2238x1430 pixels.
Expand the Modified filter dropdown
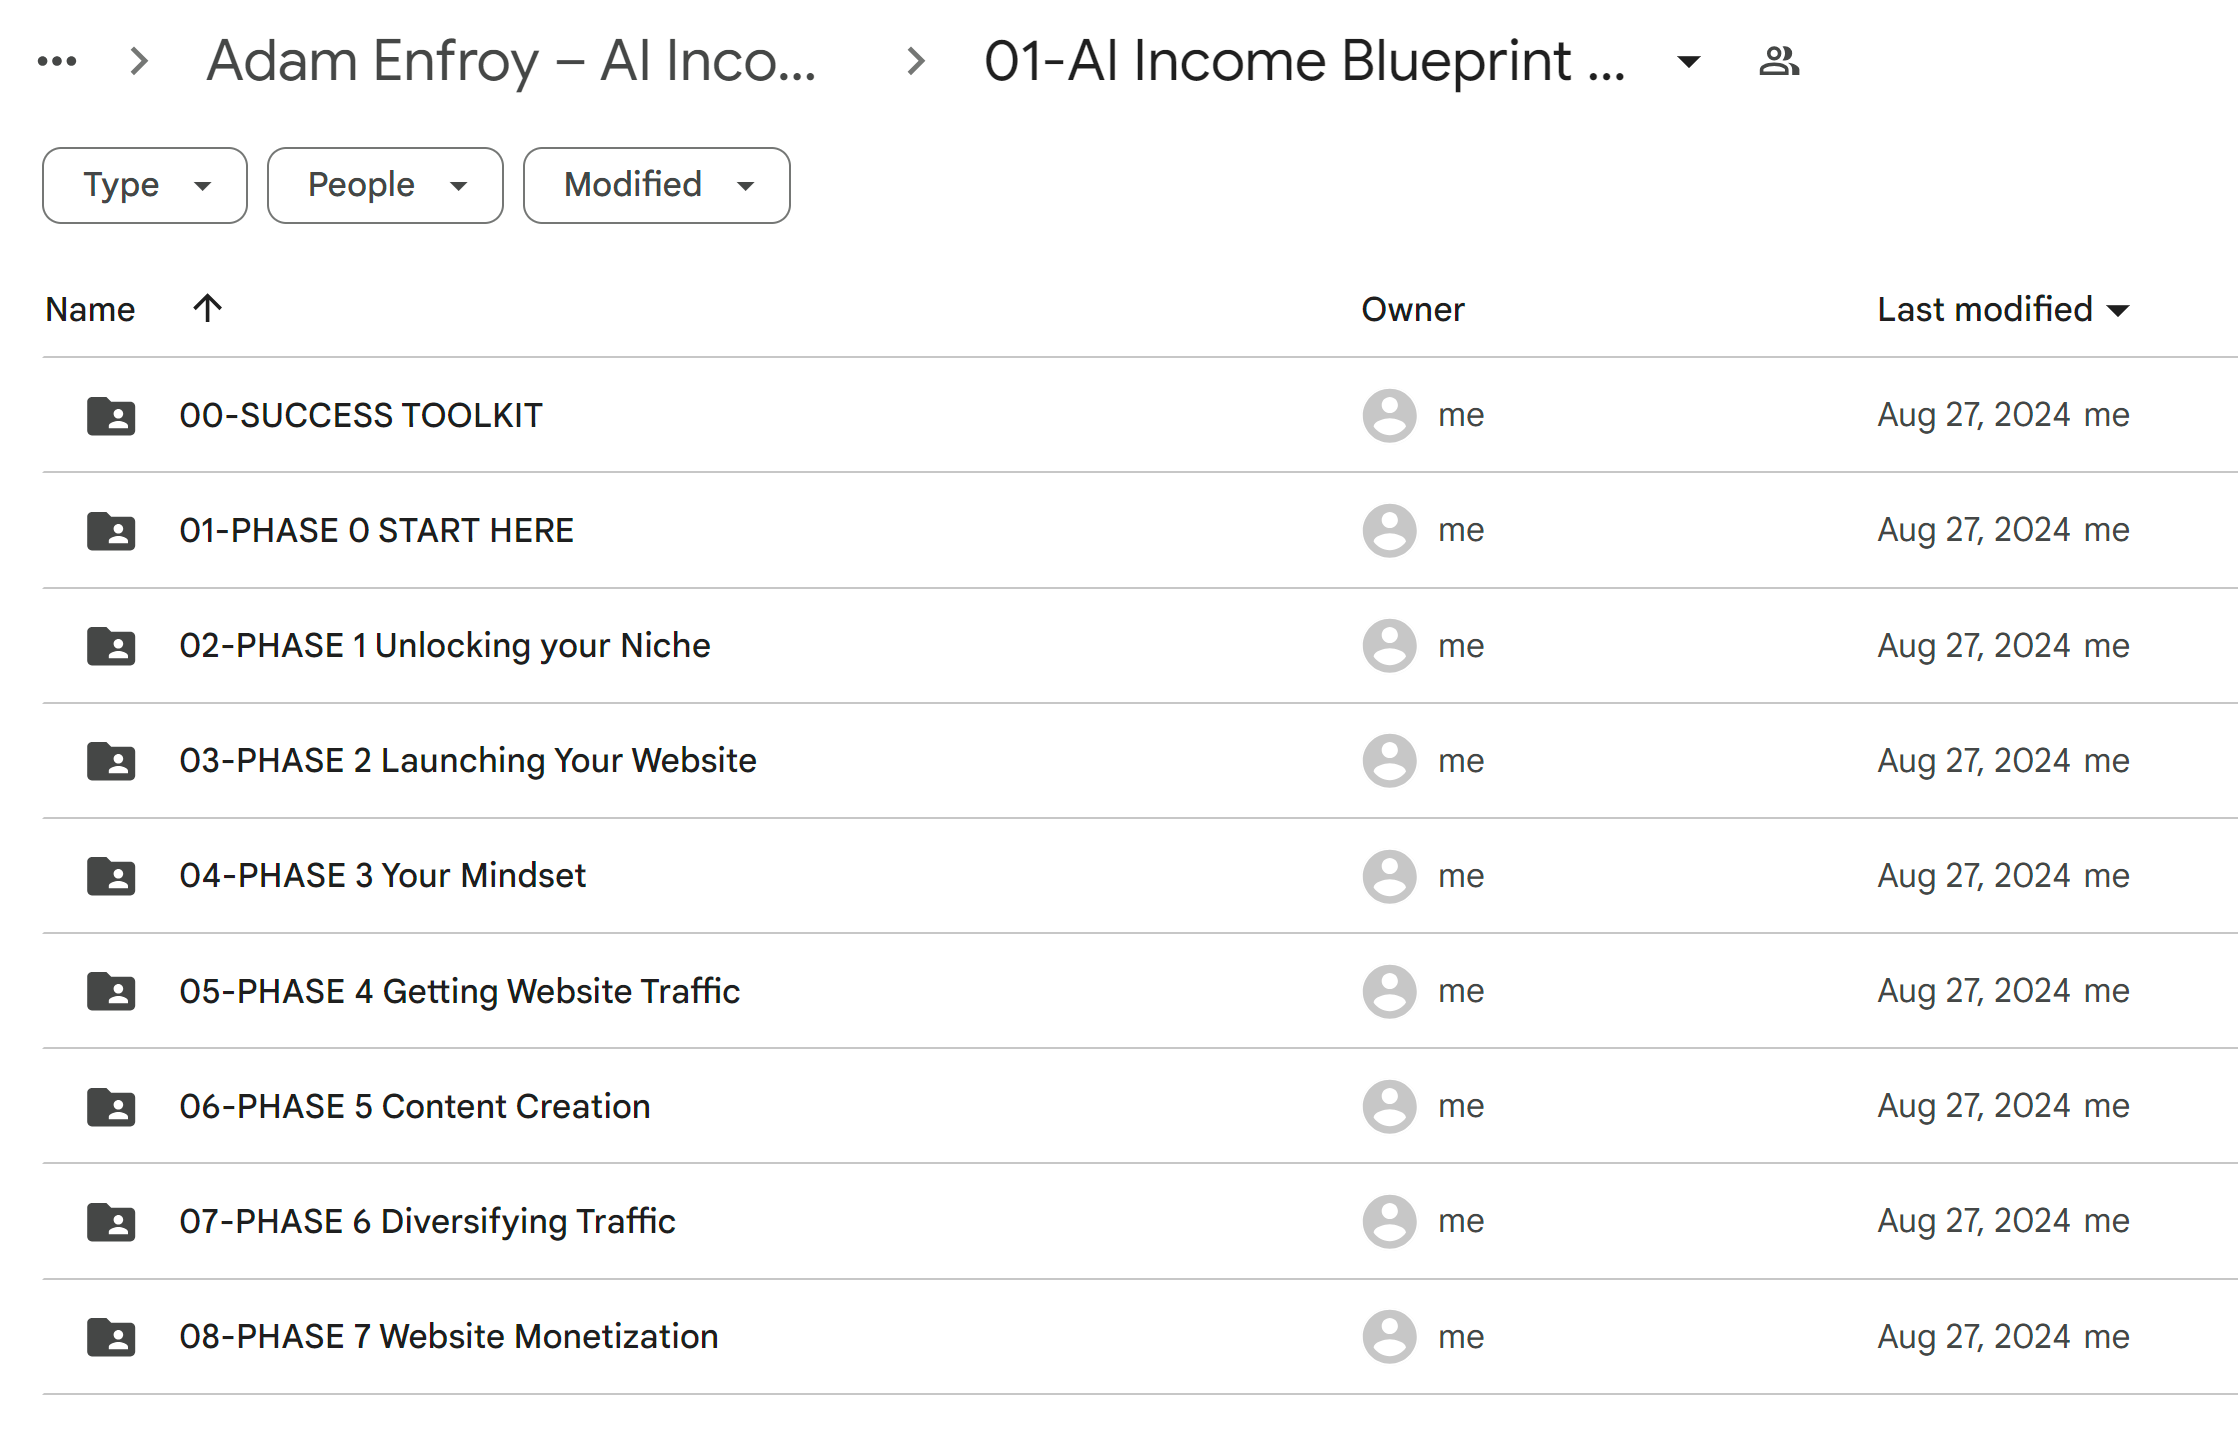(x=654, y=184)
